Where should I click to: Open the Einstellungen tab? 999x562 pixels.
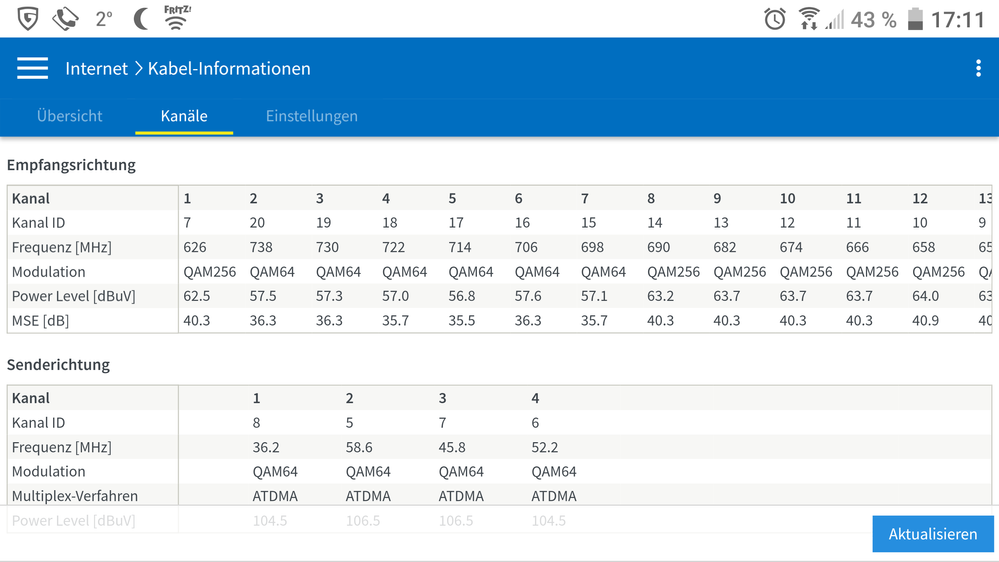pos(312,116)
